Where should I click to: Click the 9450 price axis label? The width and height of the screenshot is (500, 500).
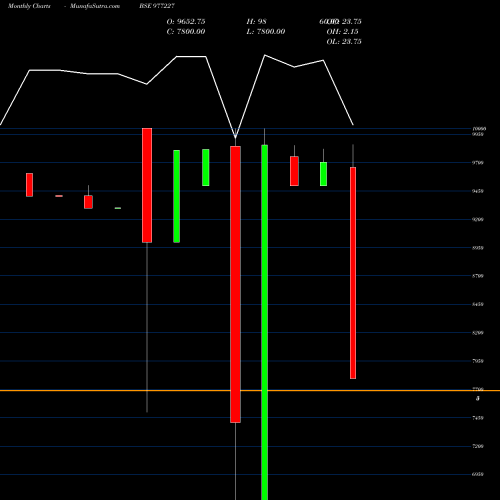click(x=478, y=191)
